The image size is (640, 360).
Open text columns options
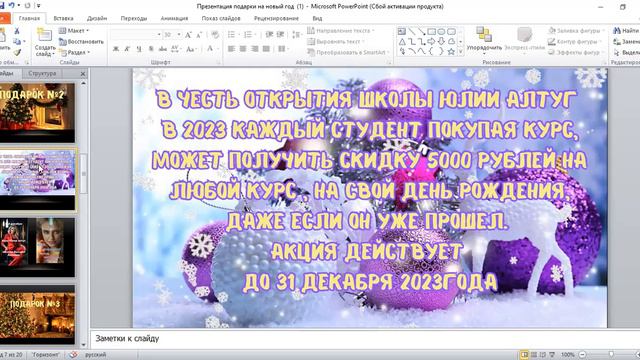click(282, 49)
